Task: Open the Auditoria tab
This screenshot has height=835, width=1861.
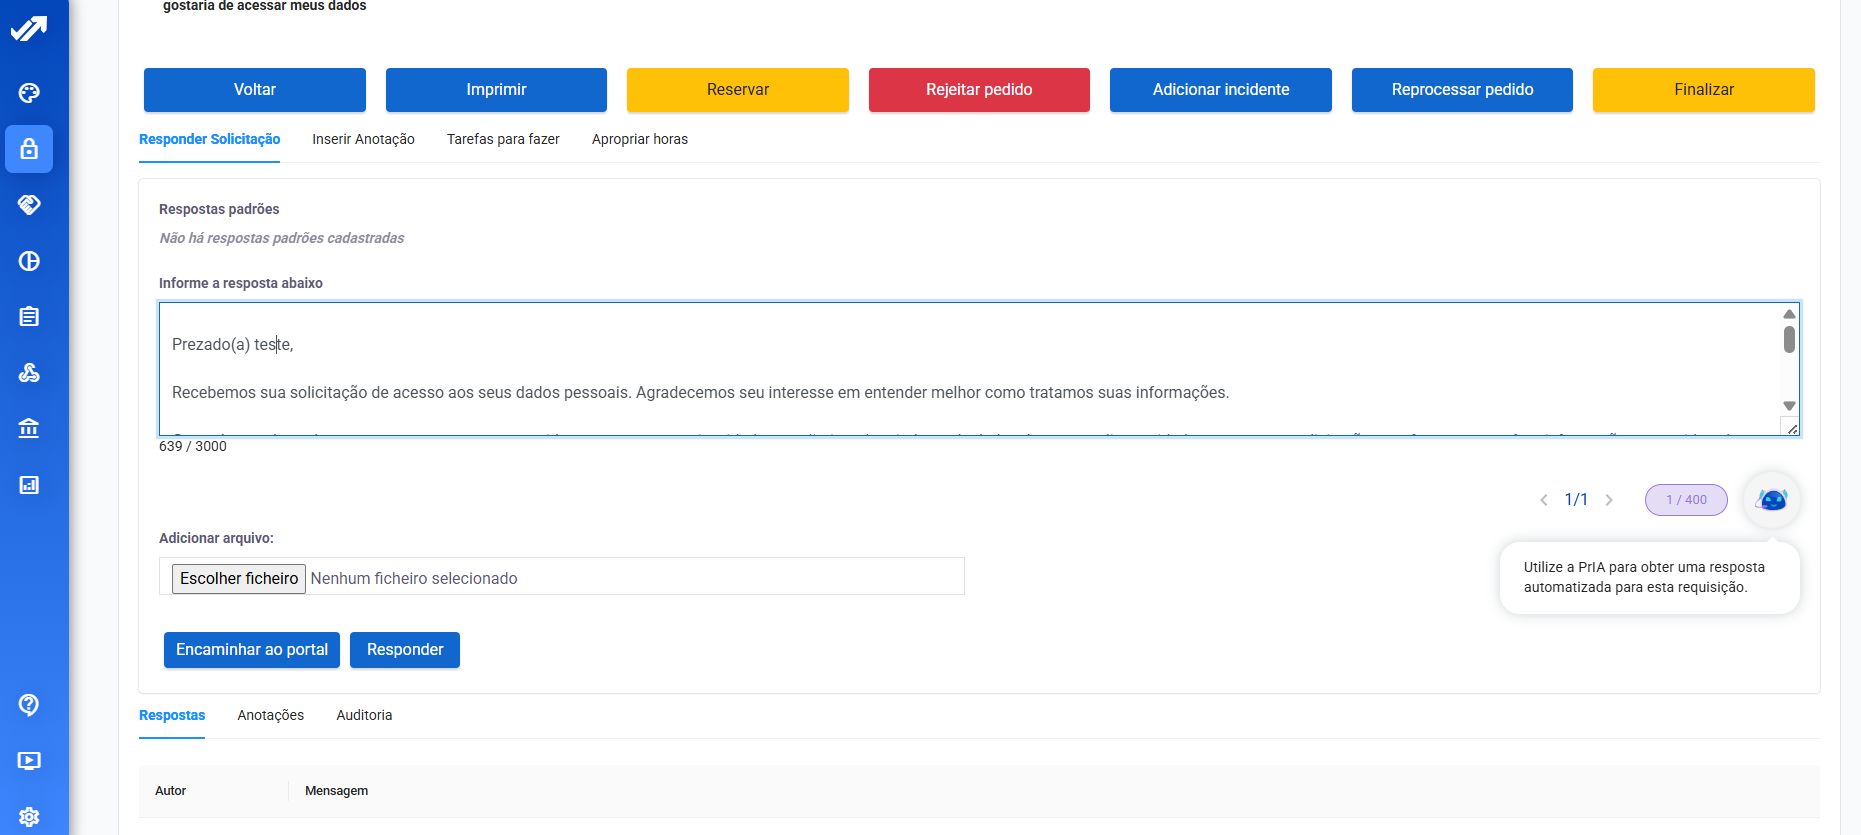Action: (364, 715)
